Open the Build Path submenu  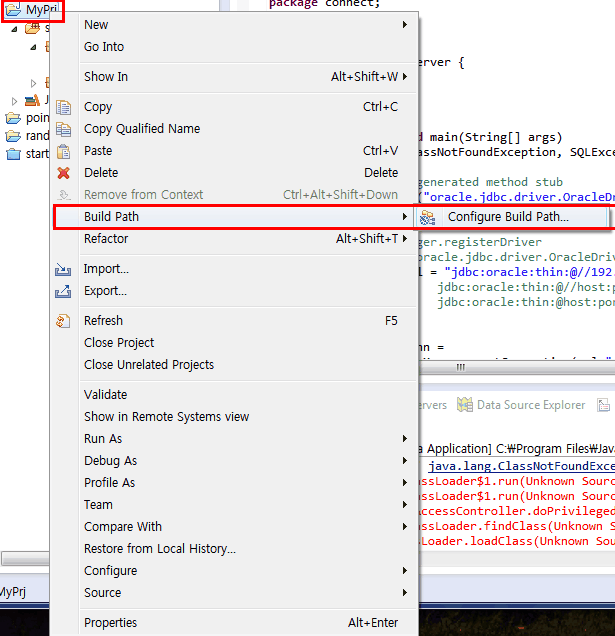233,217
